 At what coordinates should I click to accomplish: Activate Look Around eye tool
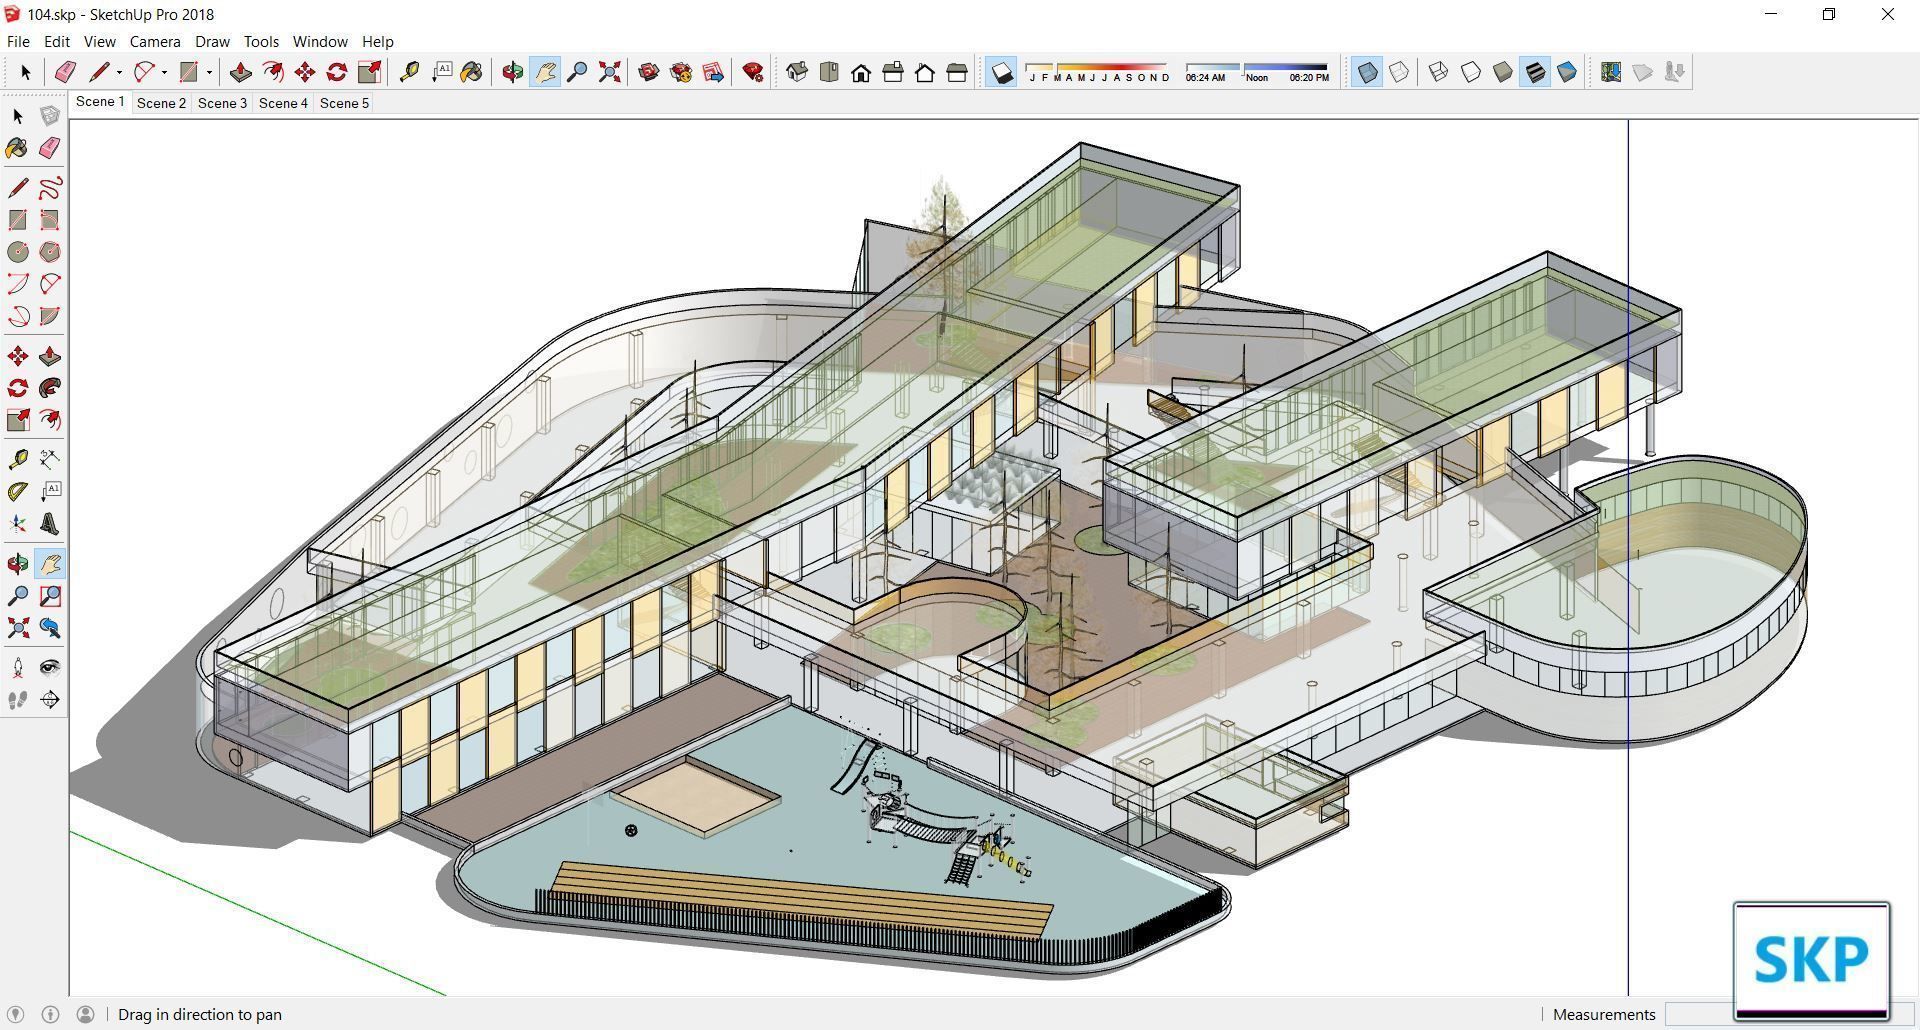coord(50,668)
